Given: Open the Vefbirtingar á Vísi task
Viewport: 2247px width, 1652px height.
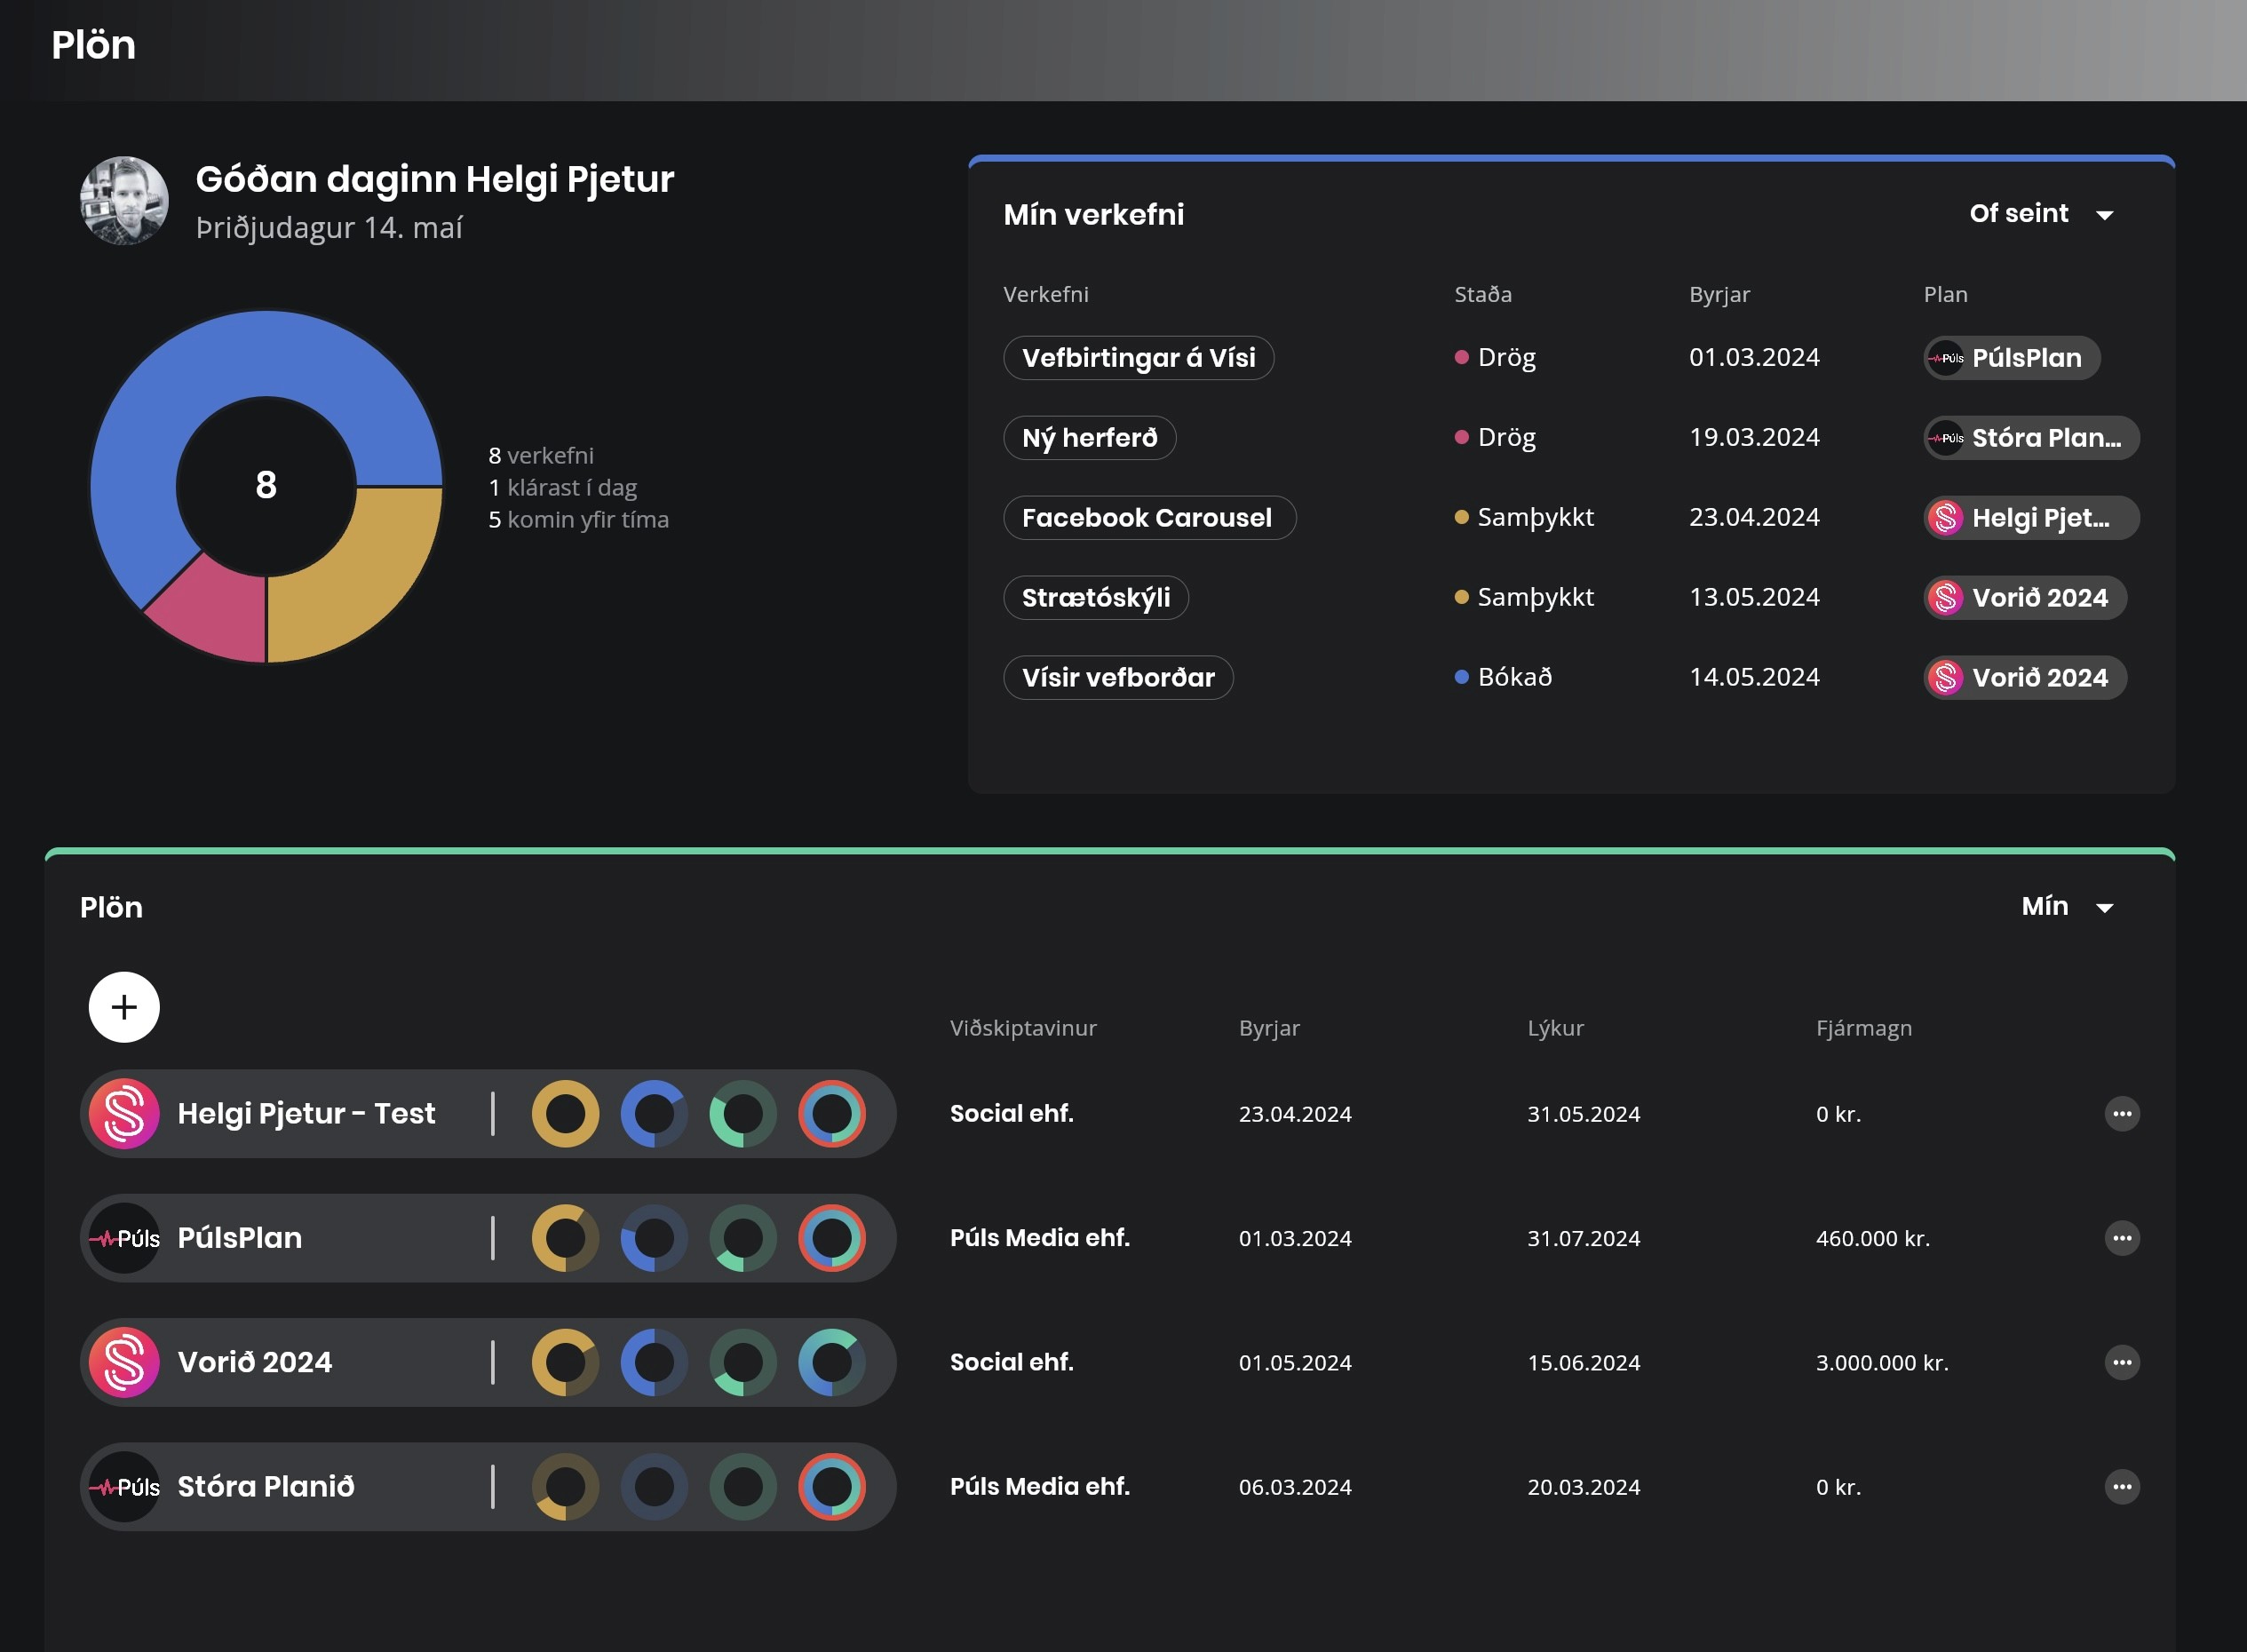Looking at the screenshot, I should coord(1138,358).
